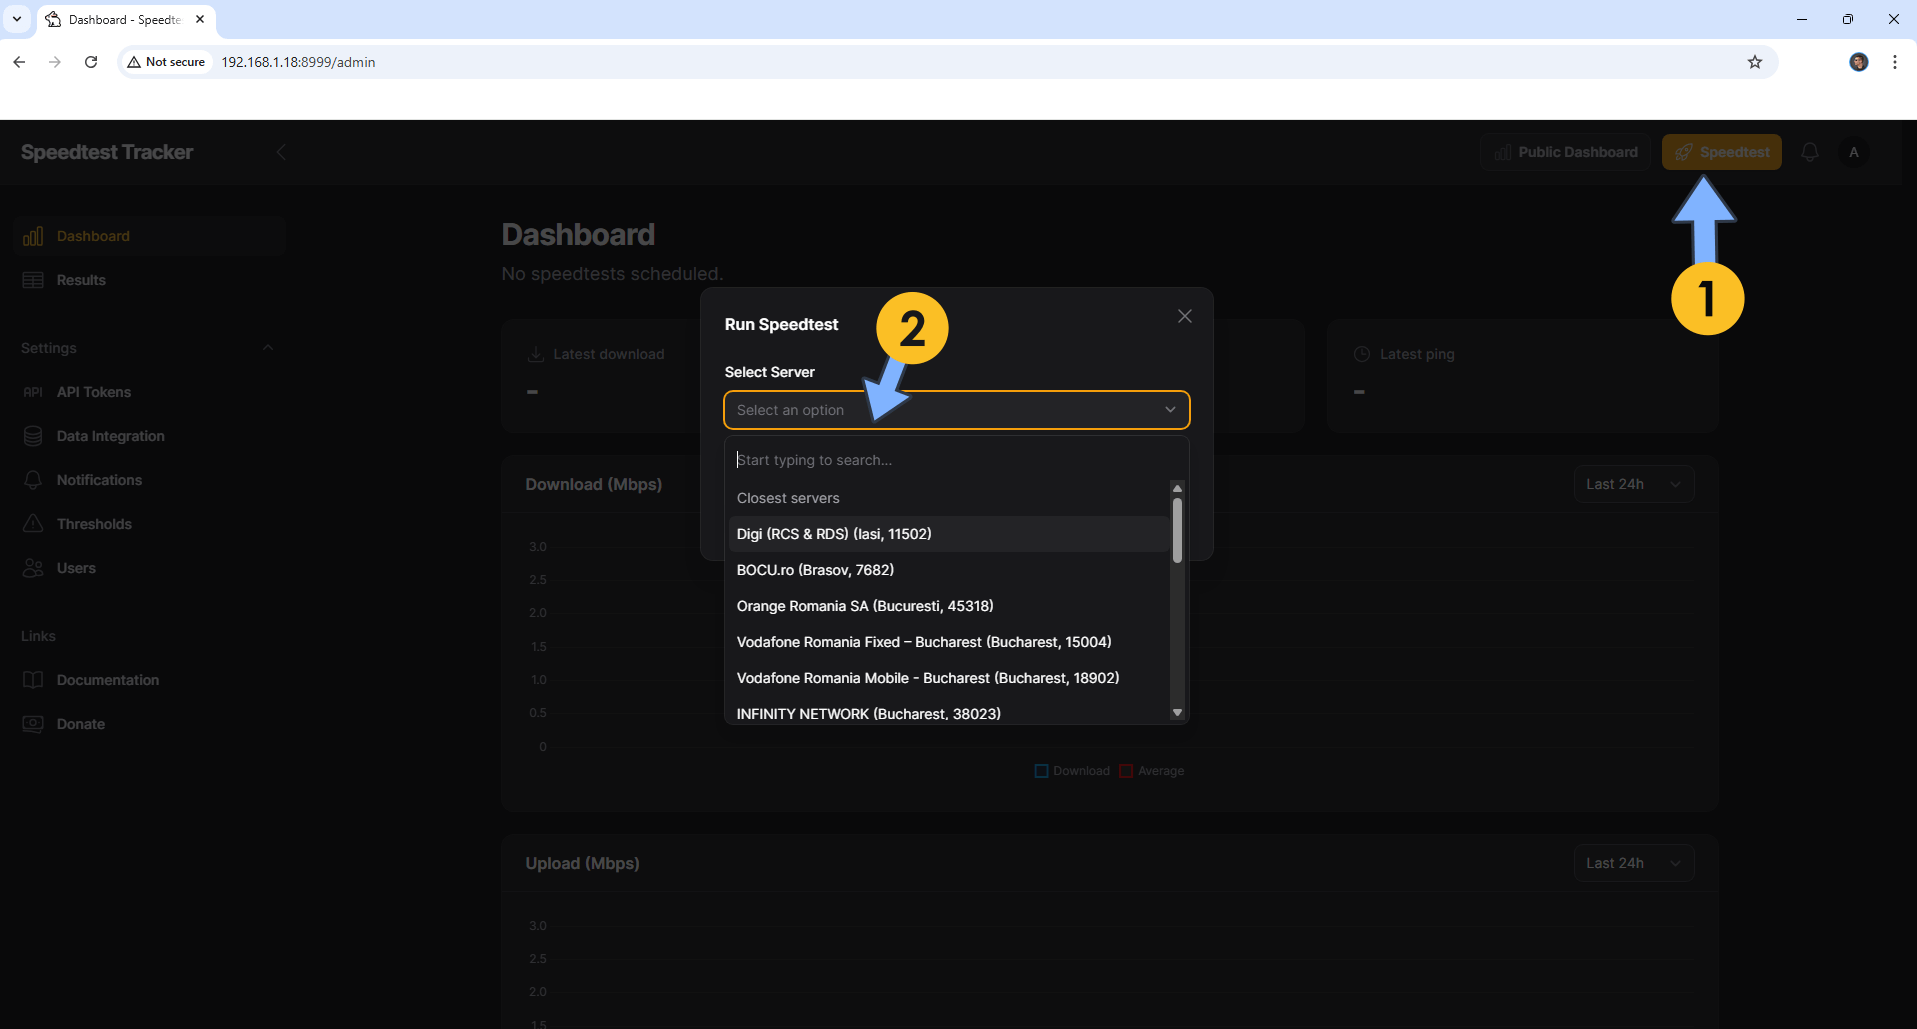Reload the page in browser

91,62
